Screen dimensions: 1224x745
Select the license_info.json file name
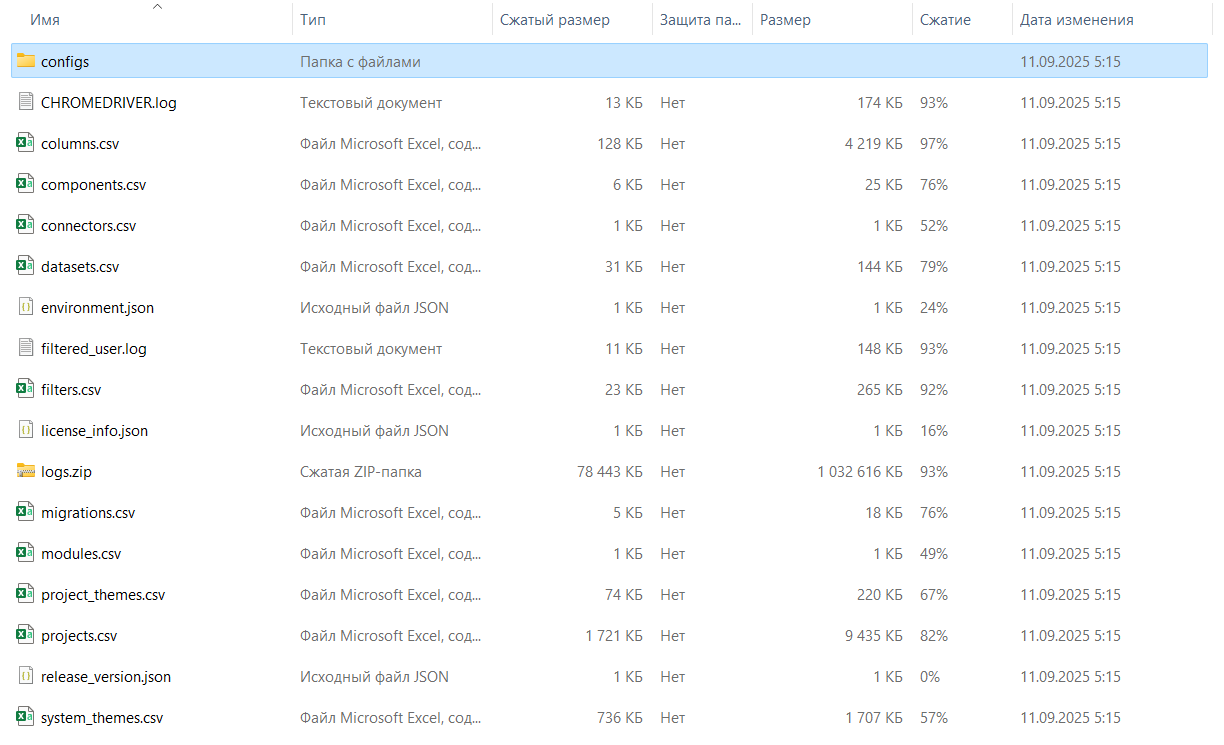click(94, 431)
